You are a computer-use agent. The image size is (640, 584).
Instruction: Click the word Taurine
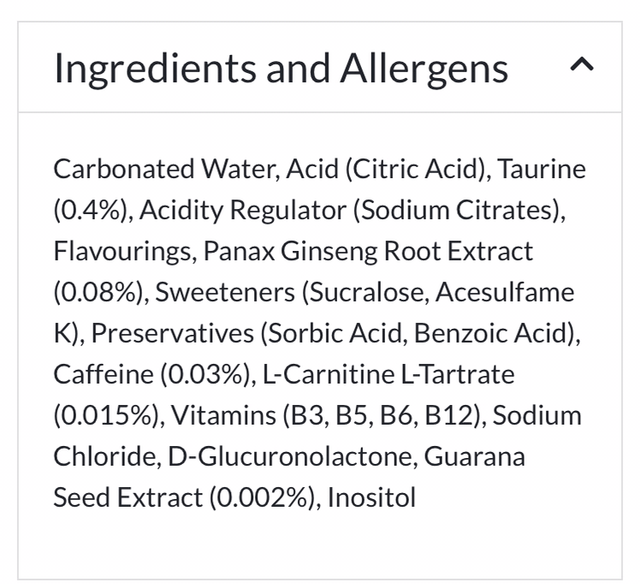(x=542, y=169)
